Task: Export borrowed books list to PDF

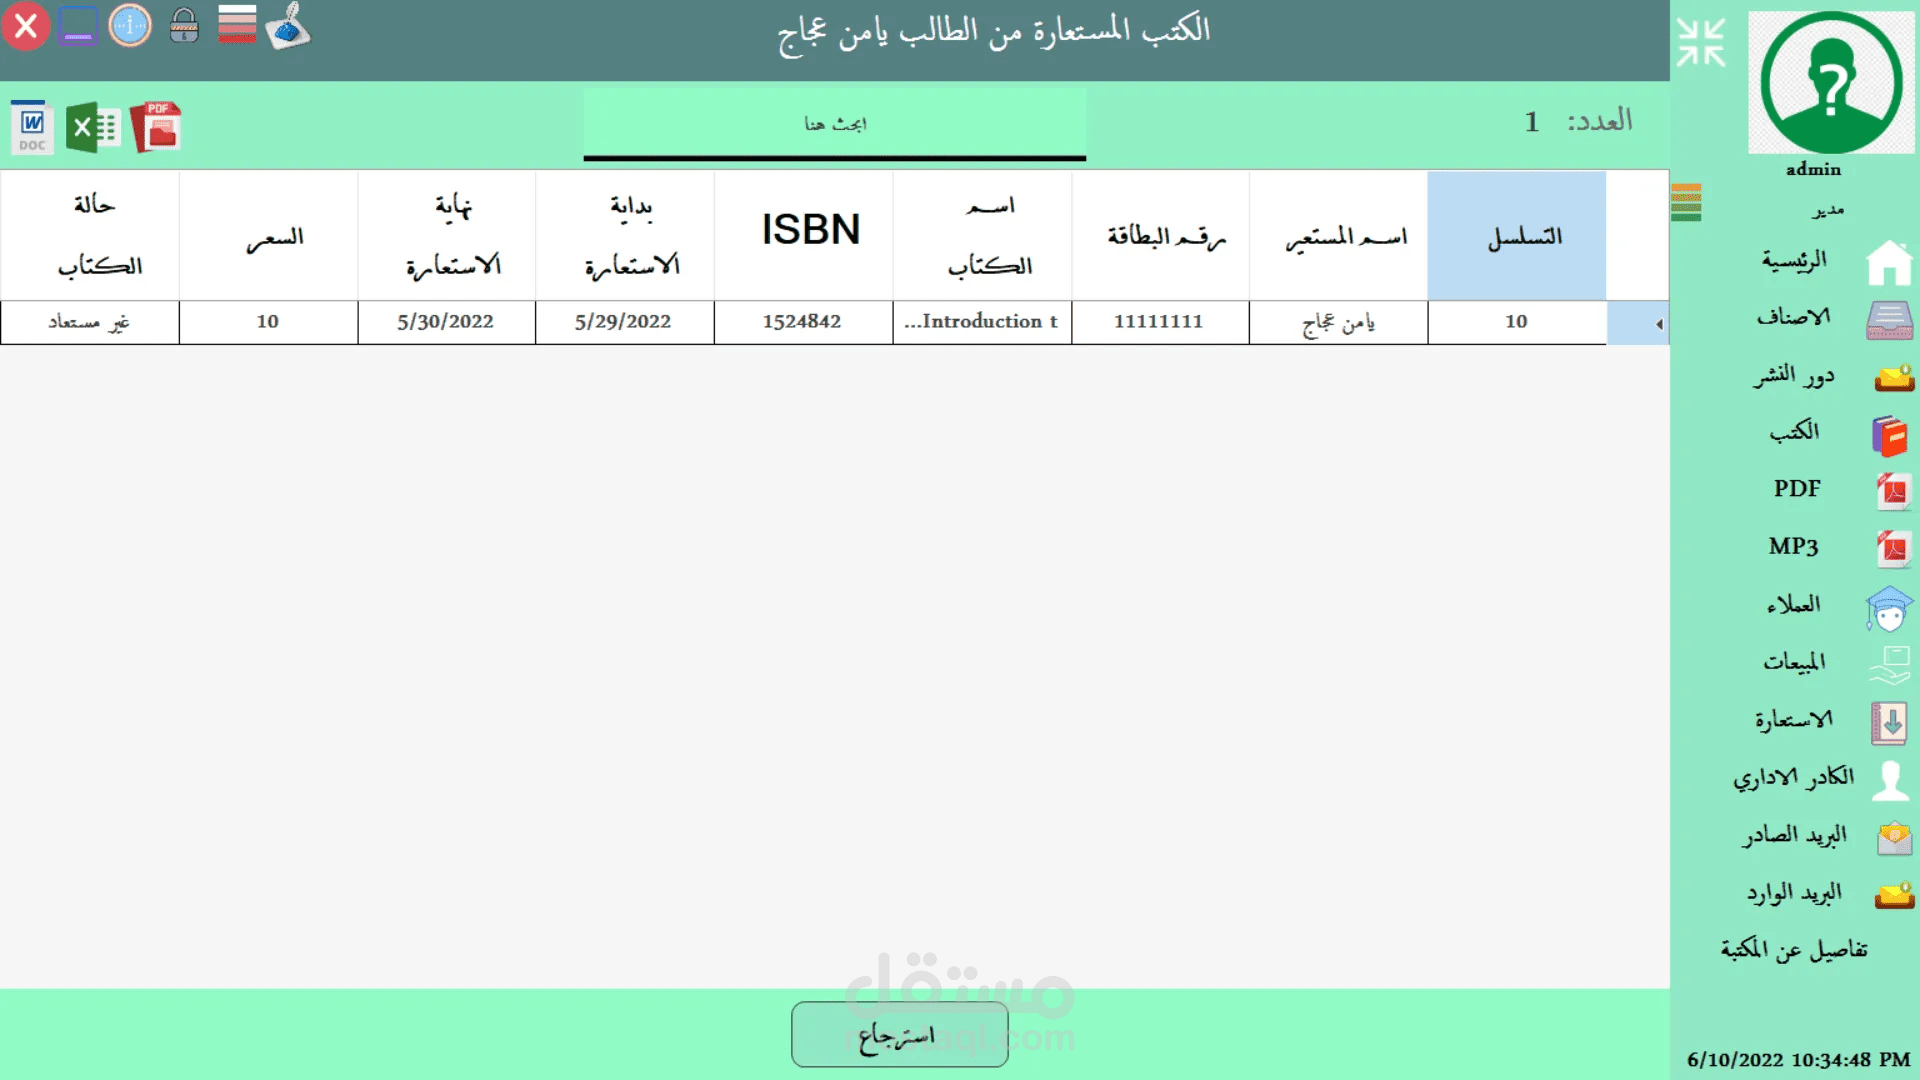Action: [x=157, y=127]
